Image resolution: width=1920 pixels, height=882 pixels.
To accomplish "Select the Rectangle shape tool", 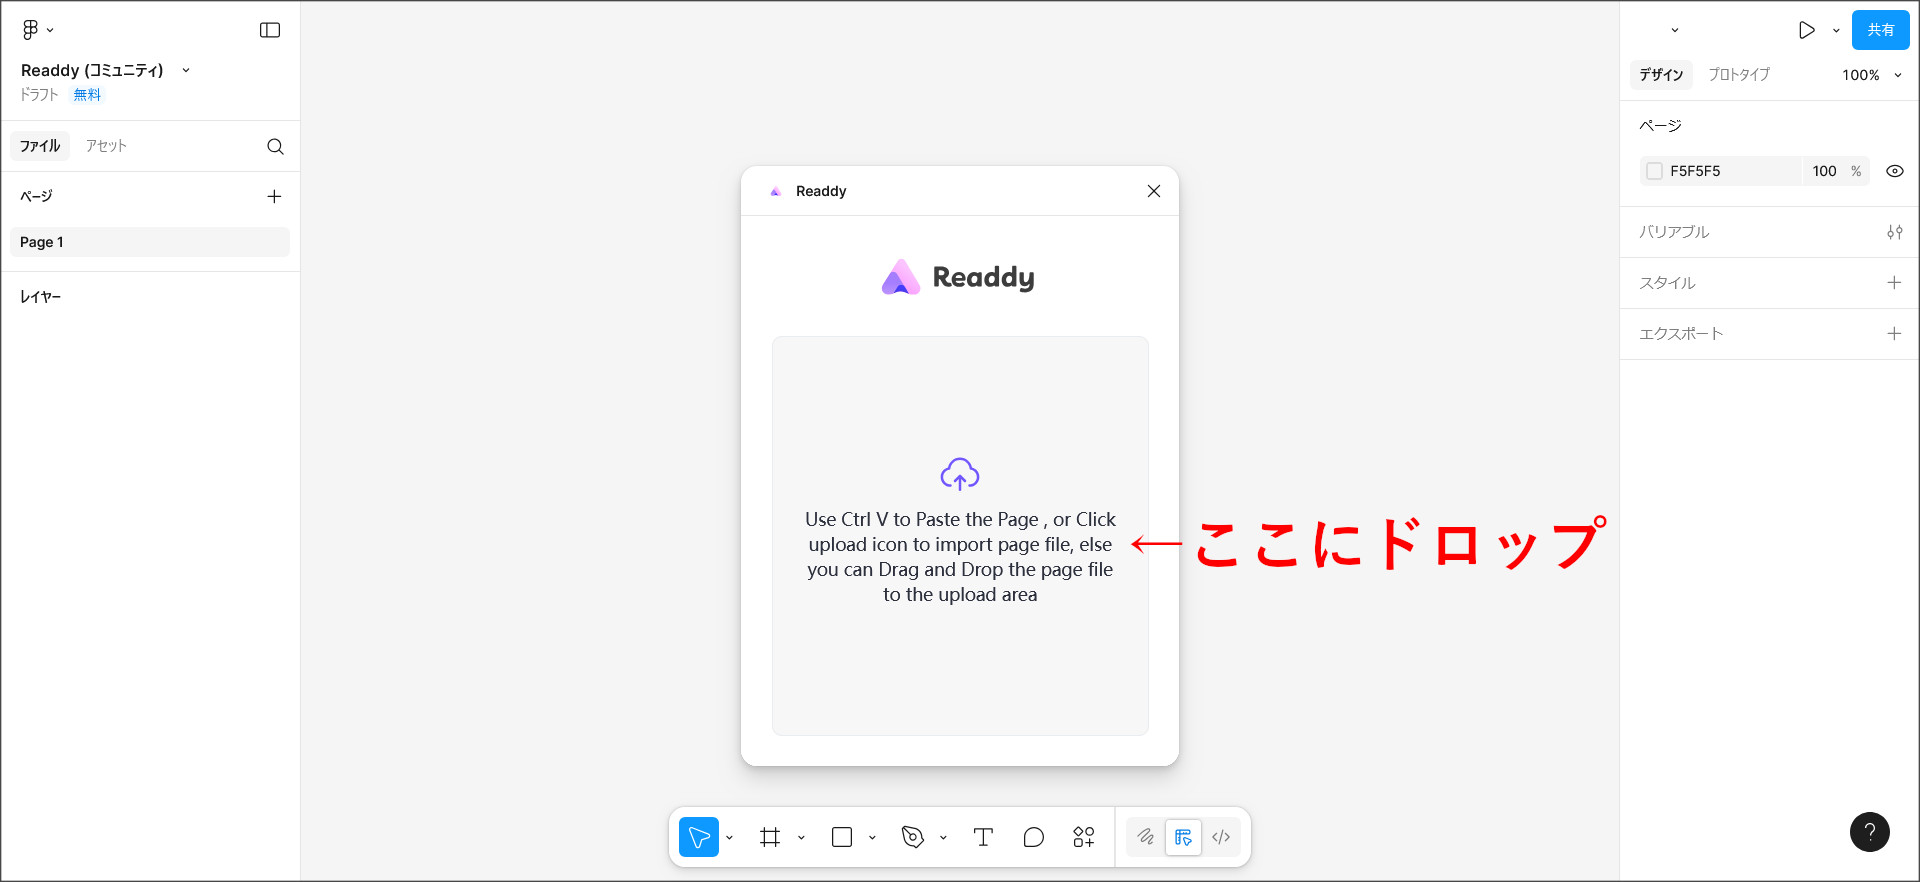I will tap(842, 837).
